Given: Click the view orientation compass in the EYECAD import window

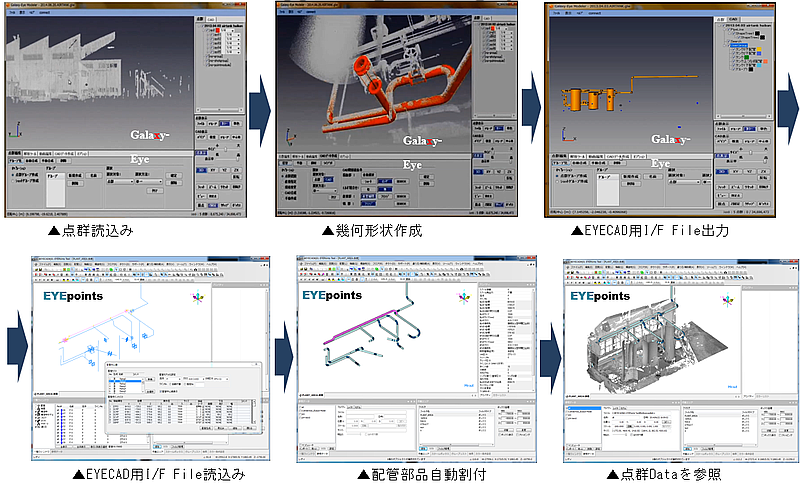Looking at the screenshot, I should click(197, 297).
